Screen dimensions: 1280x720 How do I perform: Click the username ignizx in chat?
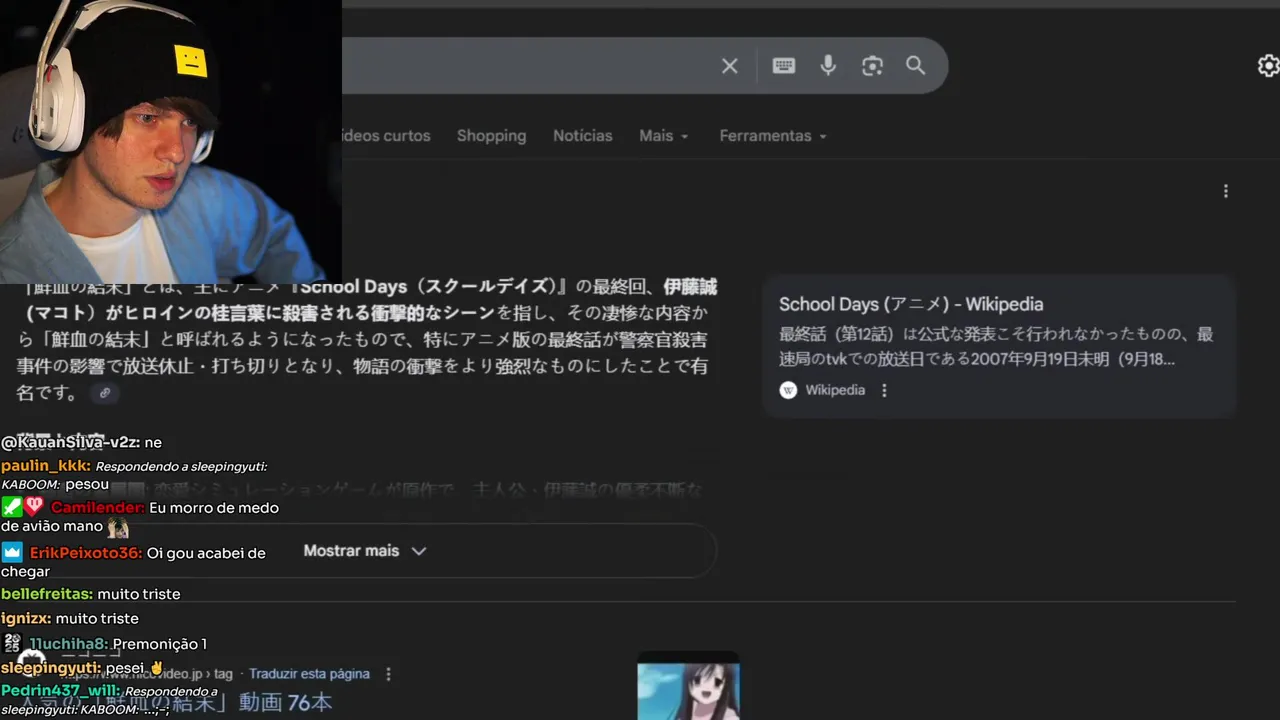point(26,619)
